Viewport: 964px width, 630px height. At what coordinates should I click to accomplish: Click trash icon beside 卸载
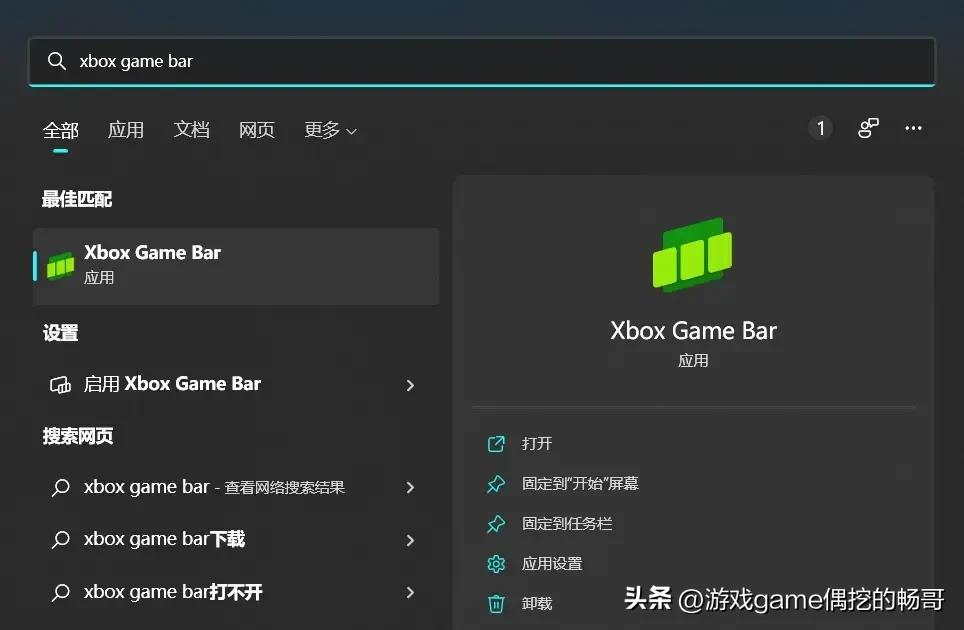[496, 604]
